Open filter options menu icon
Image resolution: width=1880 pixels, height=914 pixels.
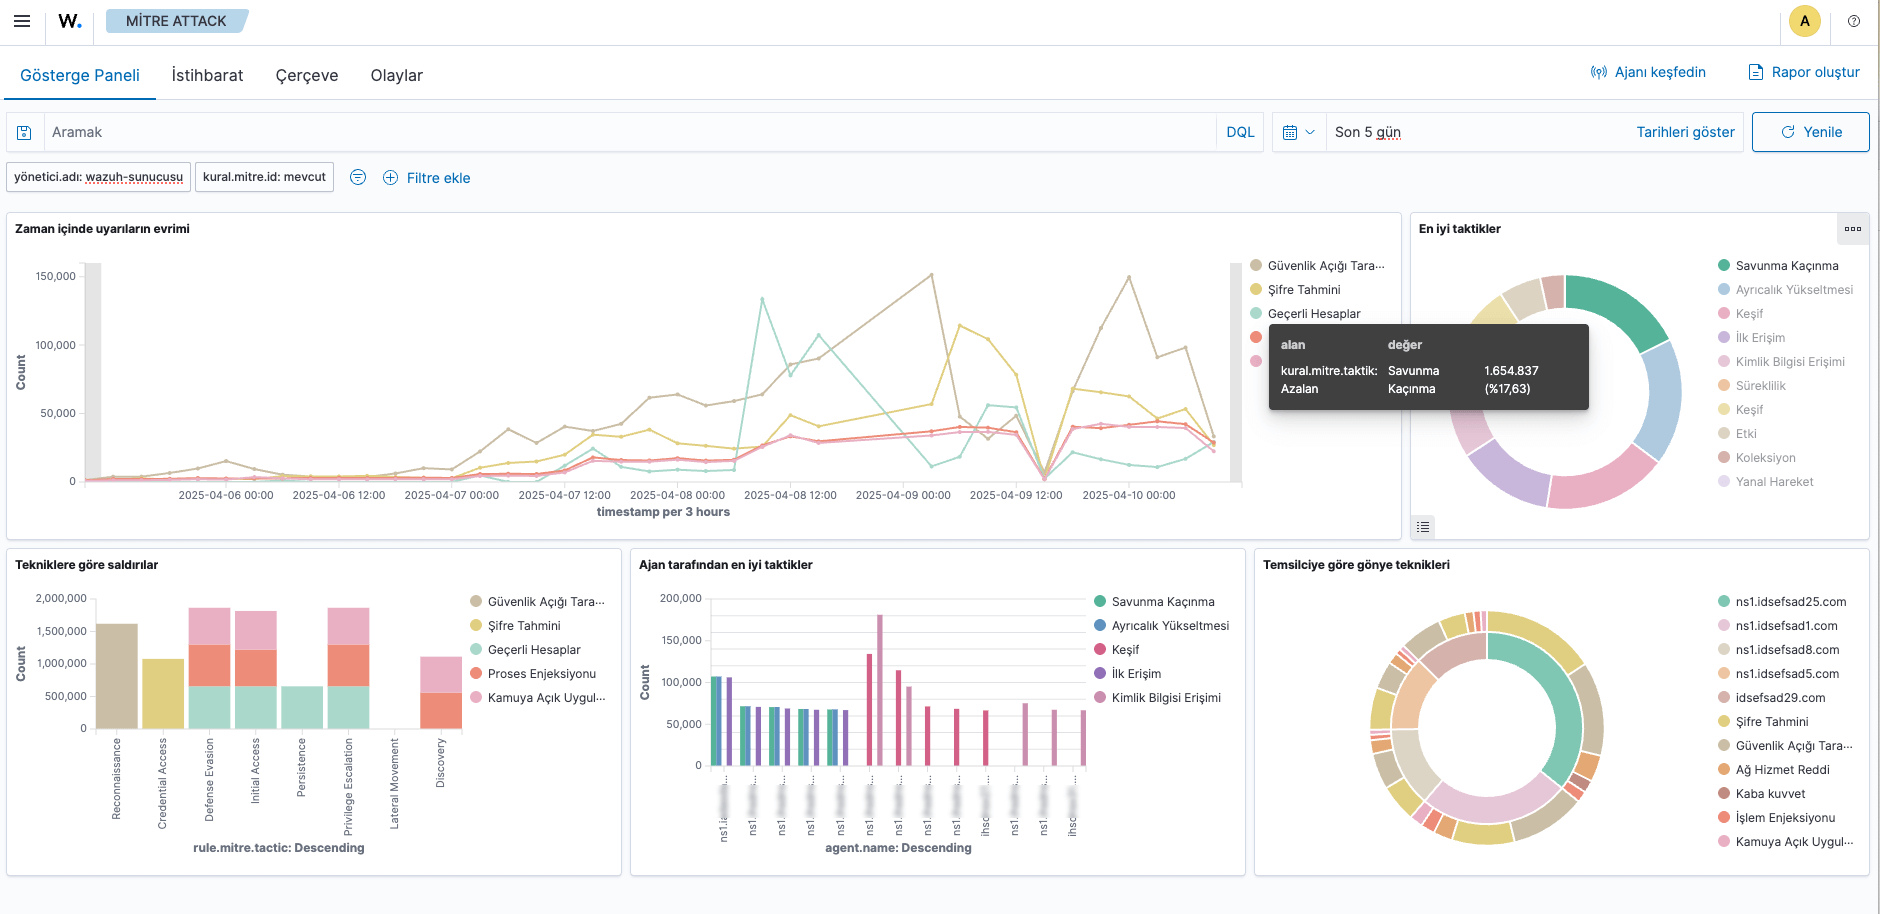pos(358,177)
